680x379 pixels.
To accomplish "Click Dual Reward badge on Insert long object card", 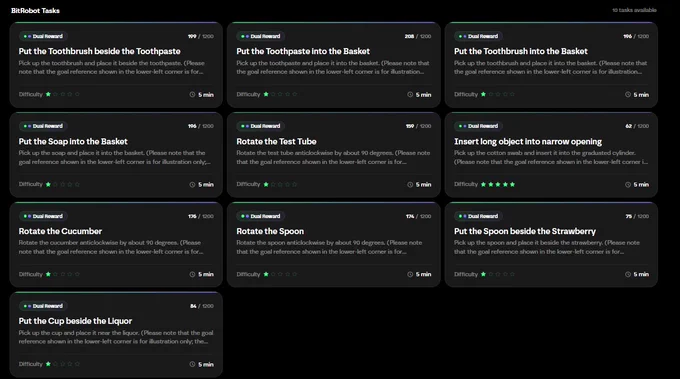I will [x=478, y=126].
